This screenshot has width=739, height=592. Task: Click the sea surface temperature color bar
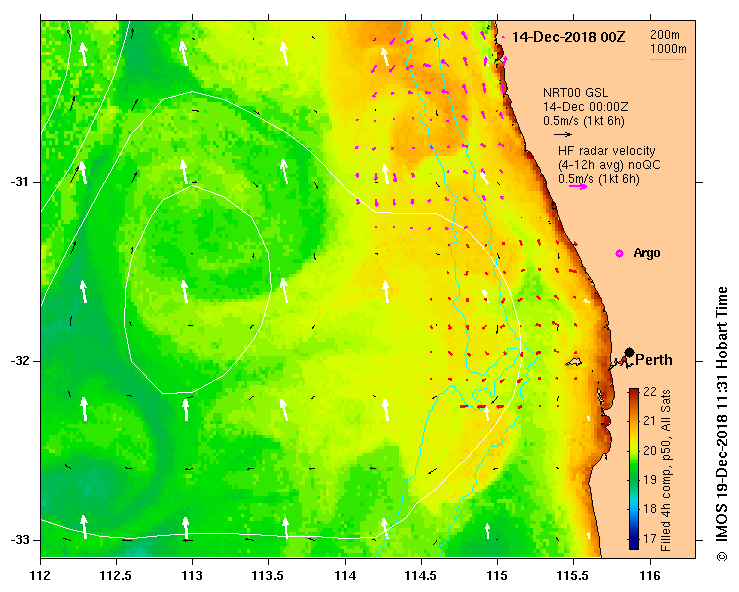tap(634, 469)
